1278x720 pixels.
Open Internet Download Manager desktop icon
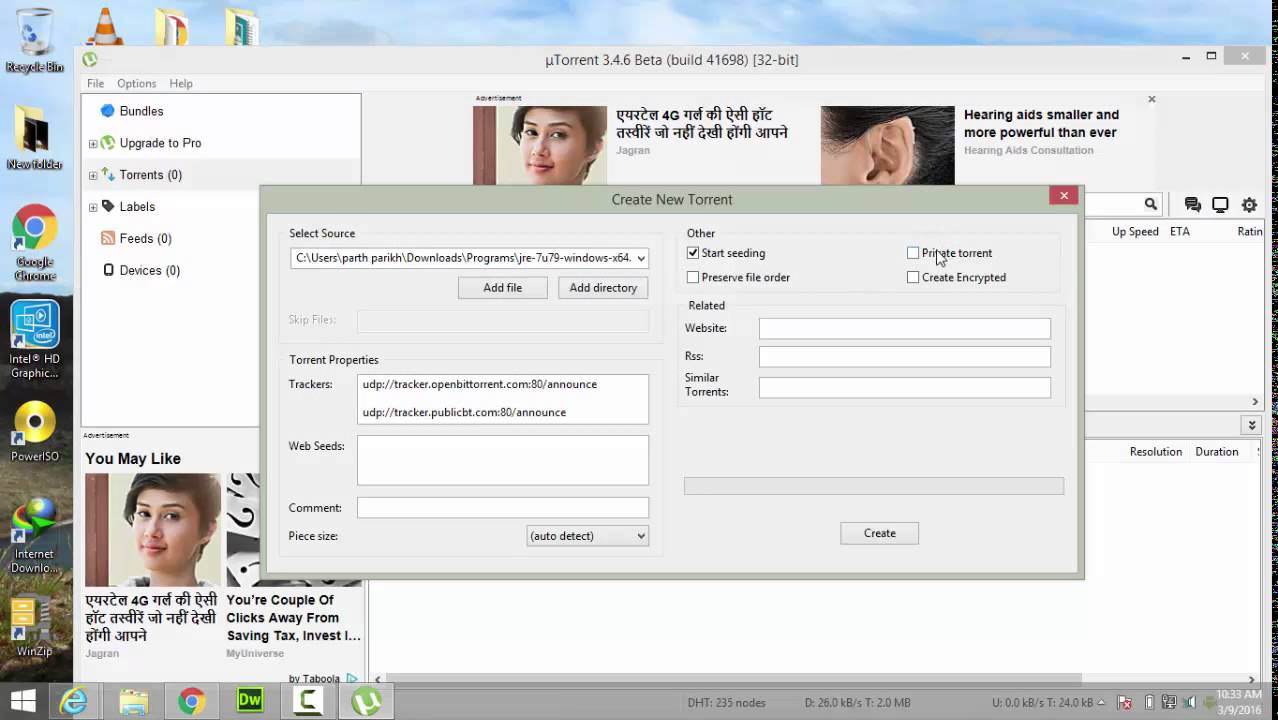(34, 535)
